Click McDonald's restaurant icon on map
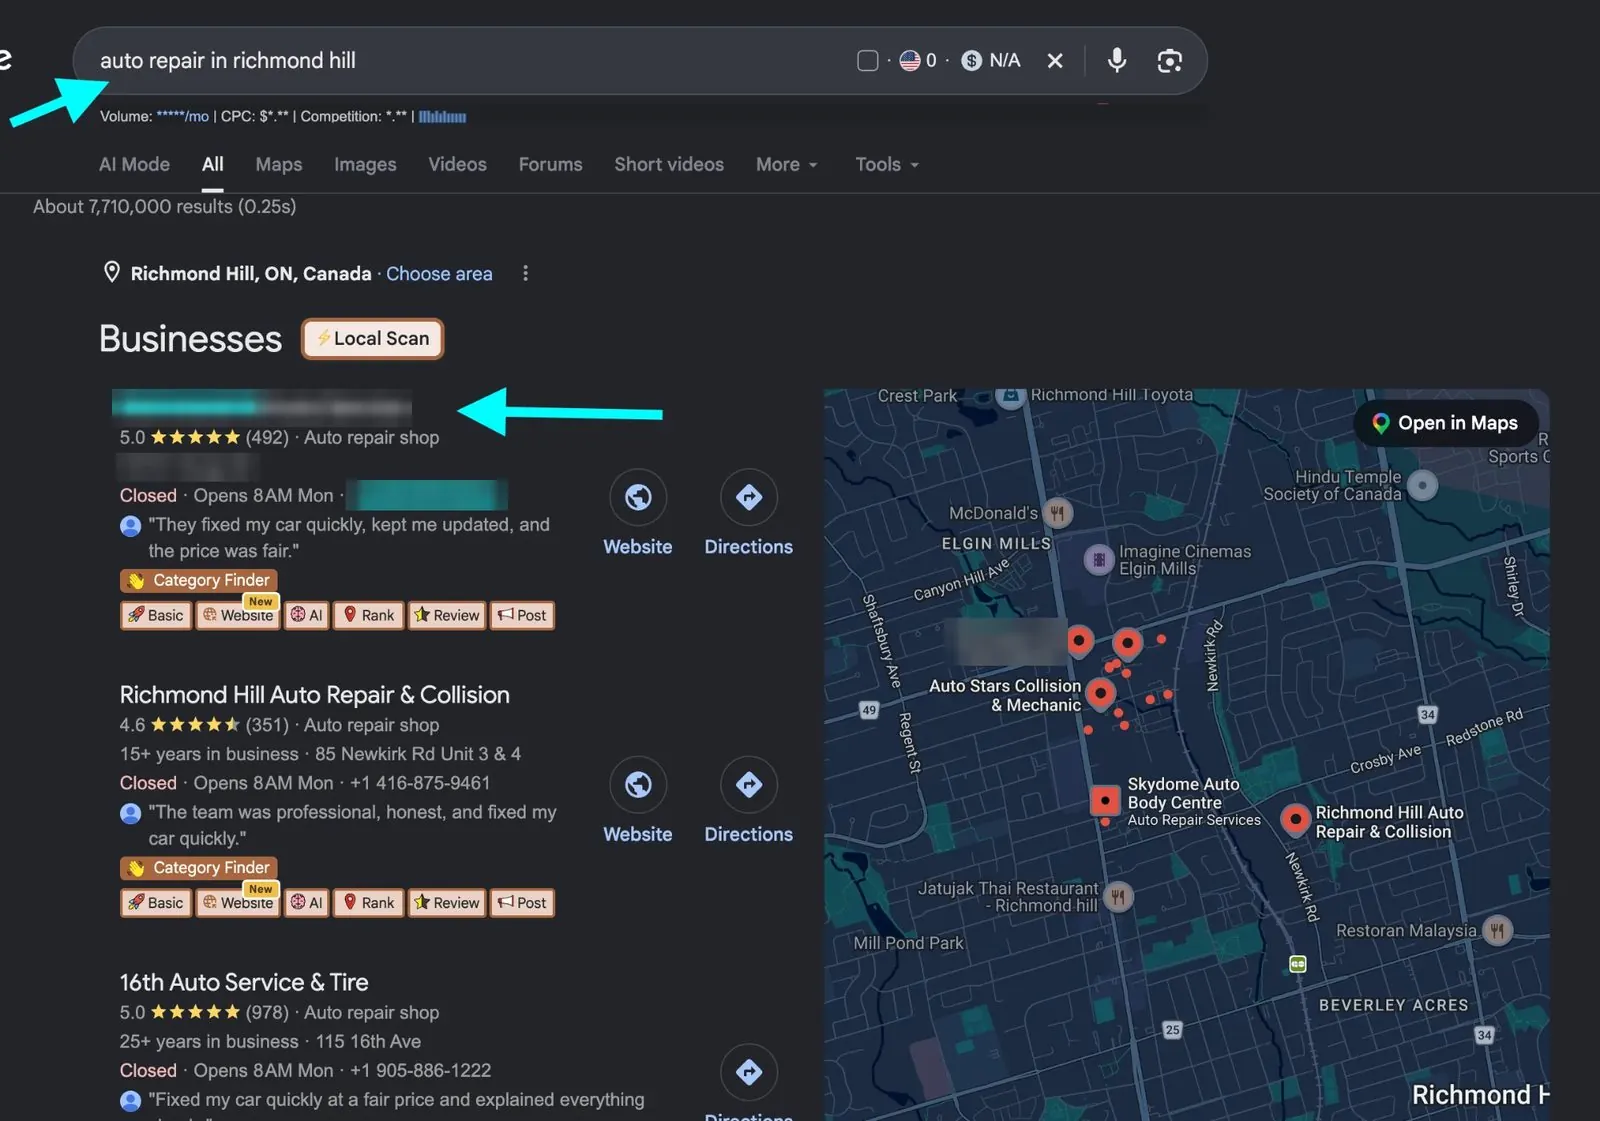This screenshot has width=1600, height=1121. pos(1057,513)
